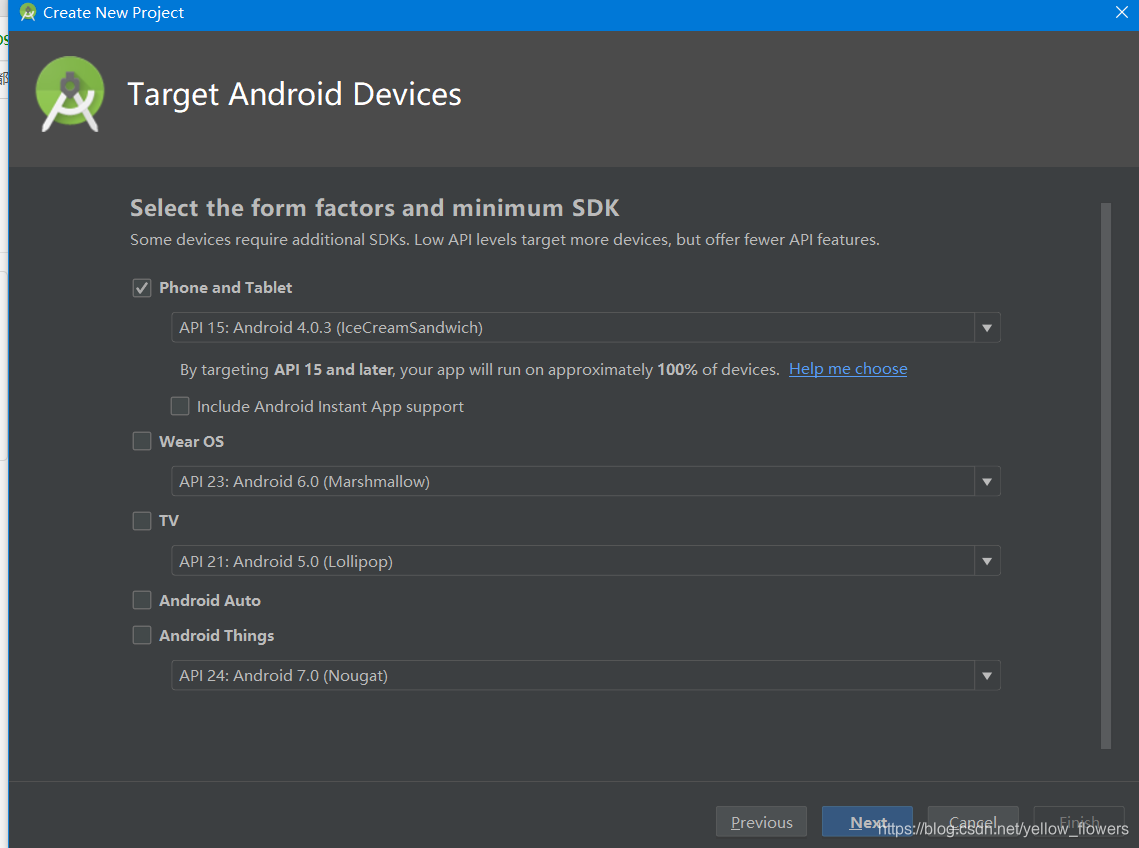Click the vertical scrollbar of the form
This screenshot has height=848, width=1139.
coord(1106,475)
